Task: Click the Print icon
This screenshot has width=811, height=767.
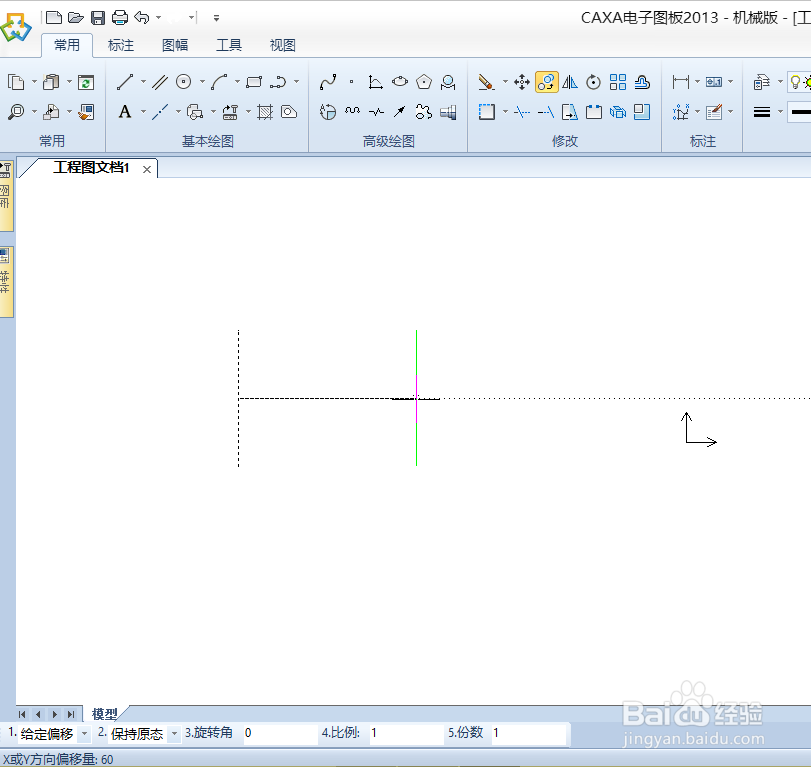Action: [120, 18]
